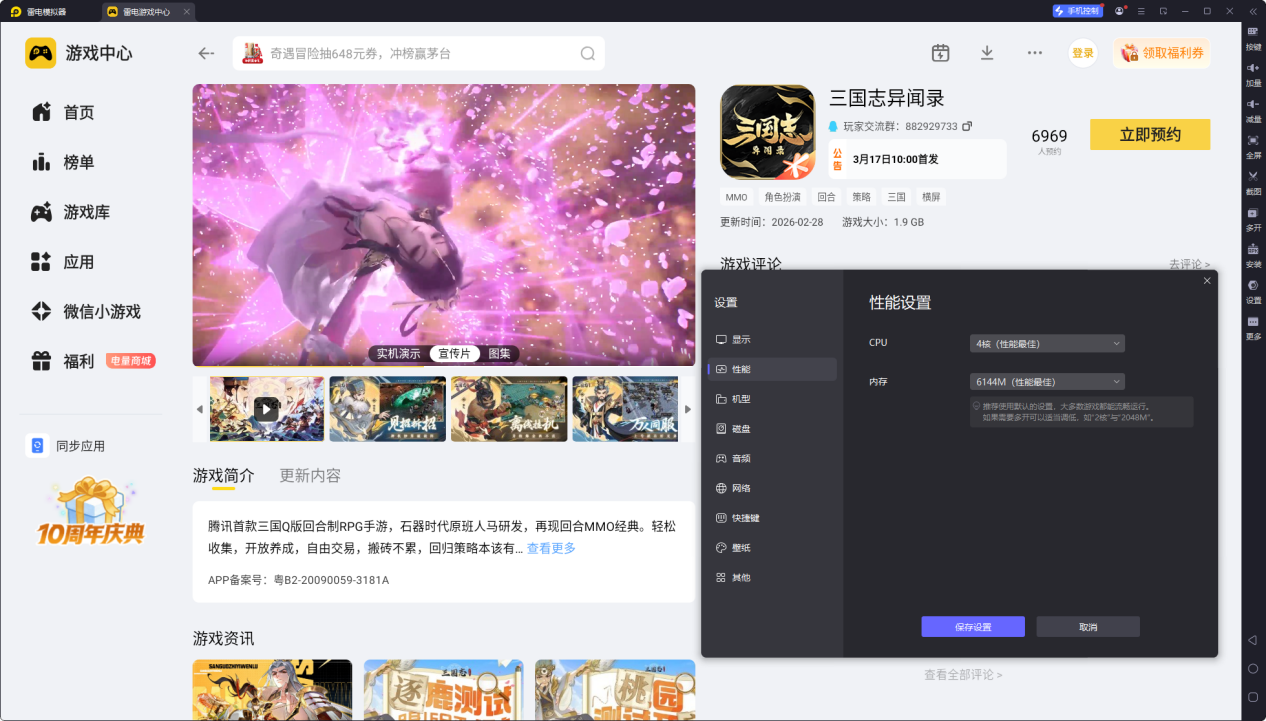Click the 全屏 fullscreen icon

tap(1253, 141)
